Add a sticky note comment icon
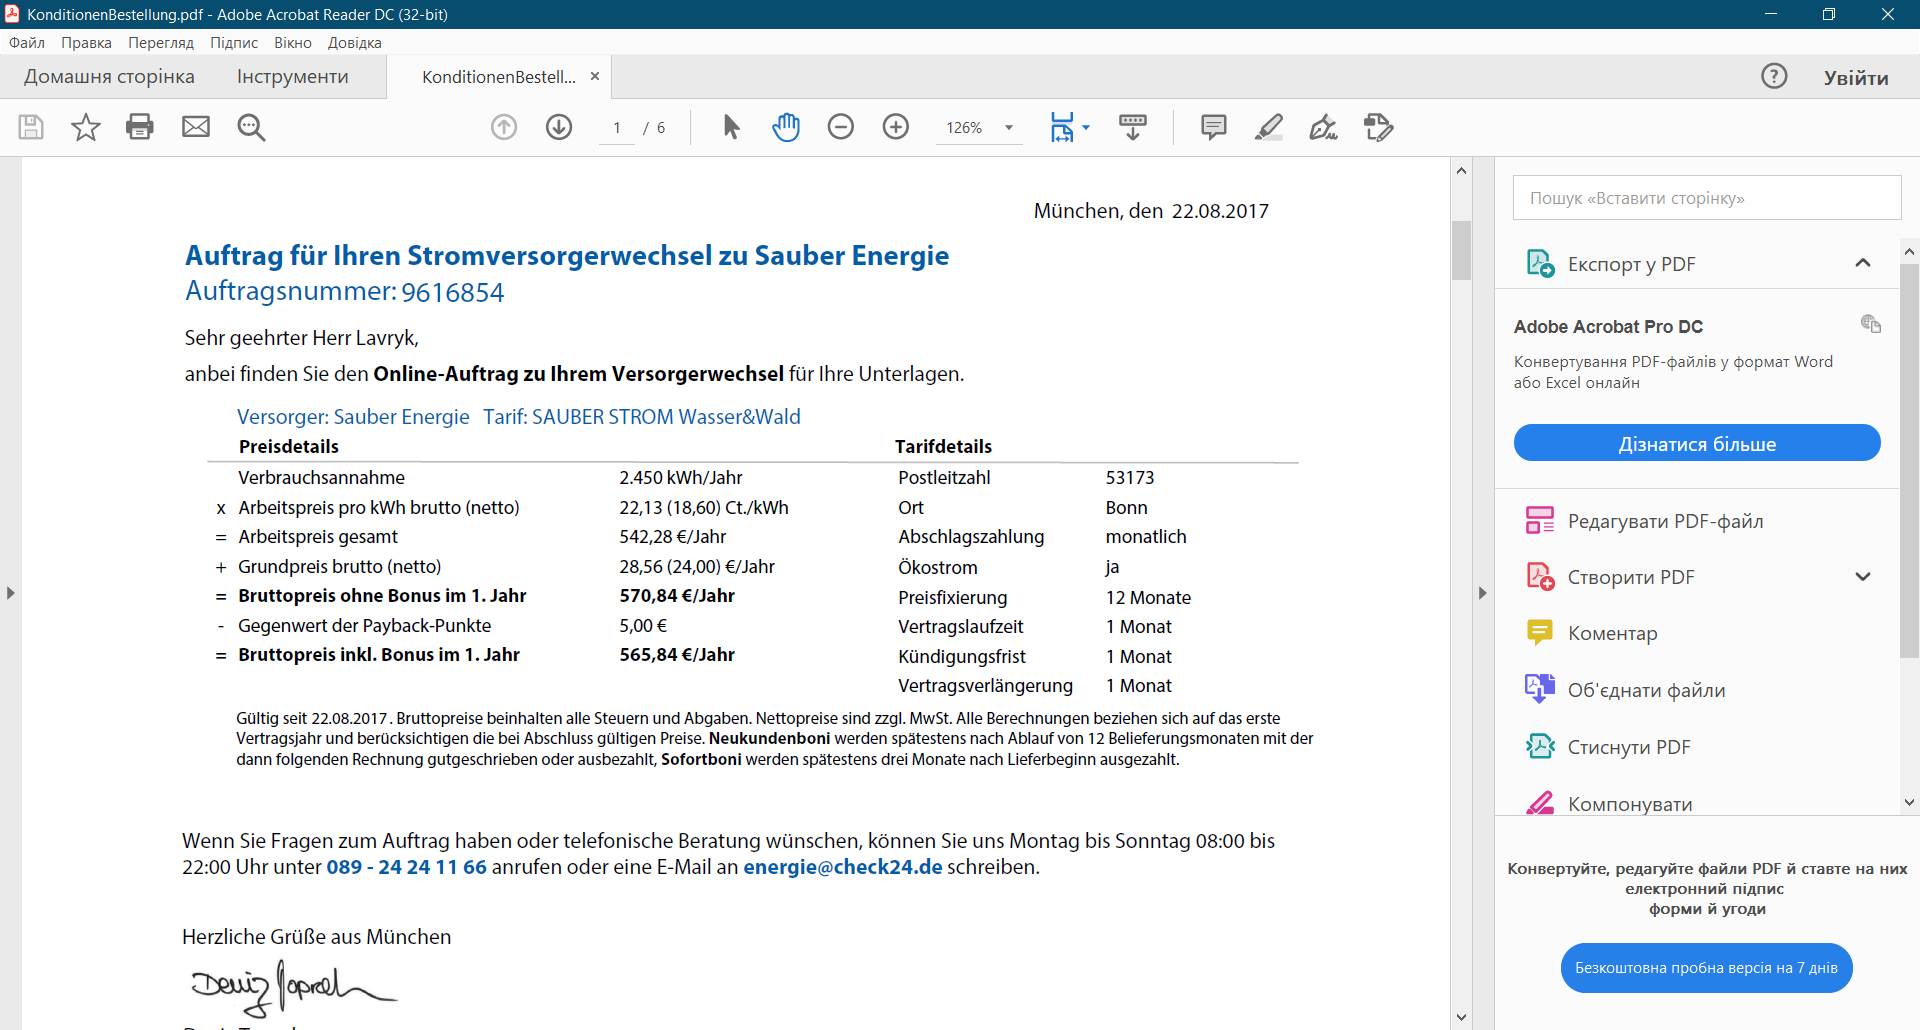1920x1030 pixels. pos(1214,127)
